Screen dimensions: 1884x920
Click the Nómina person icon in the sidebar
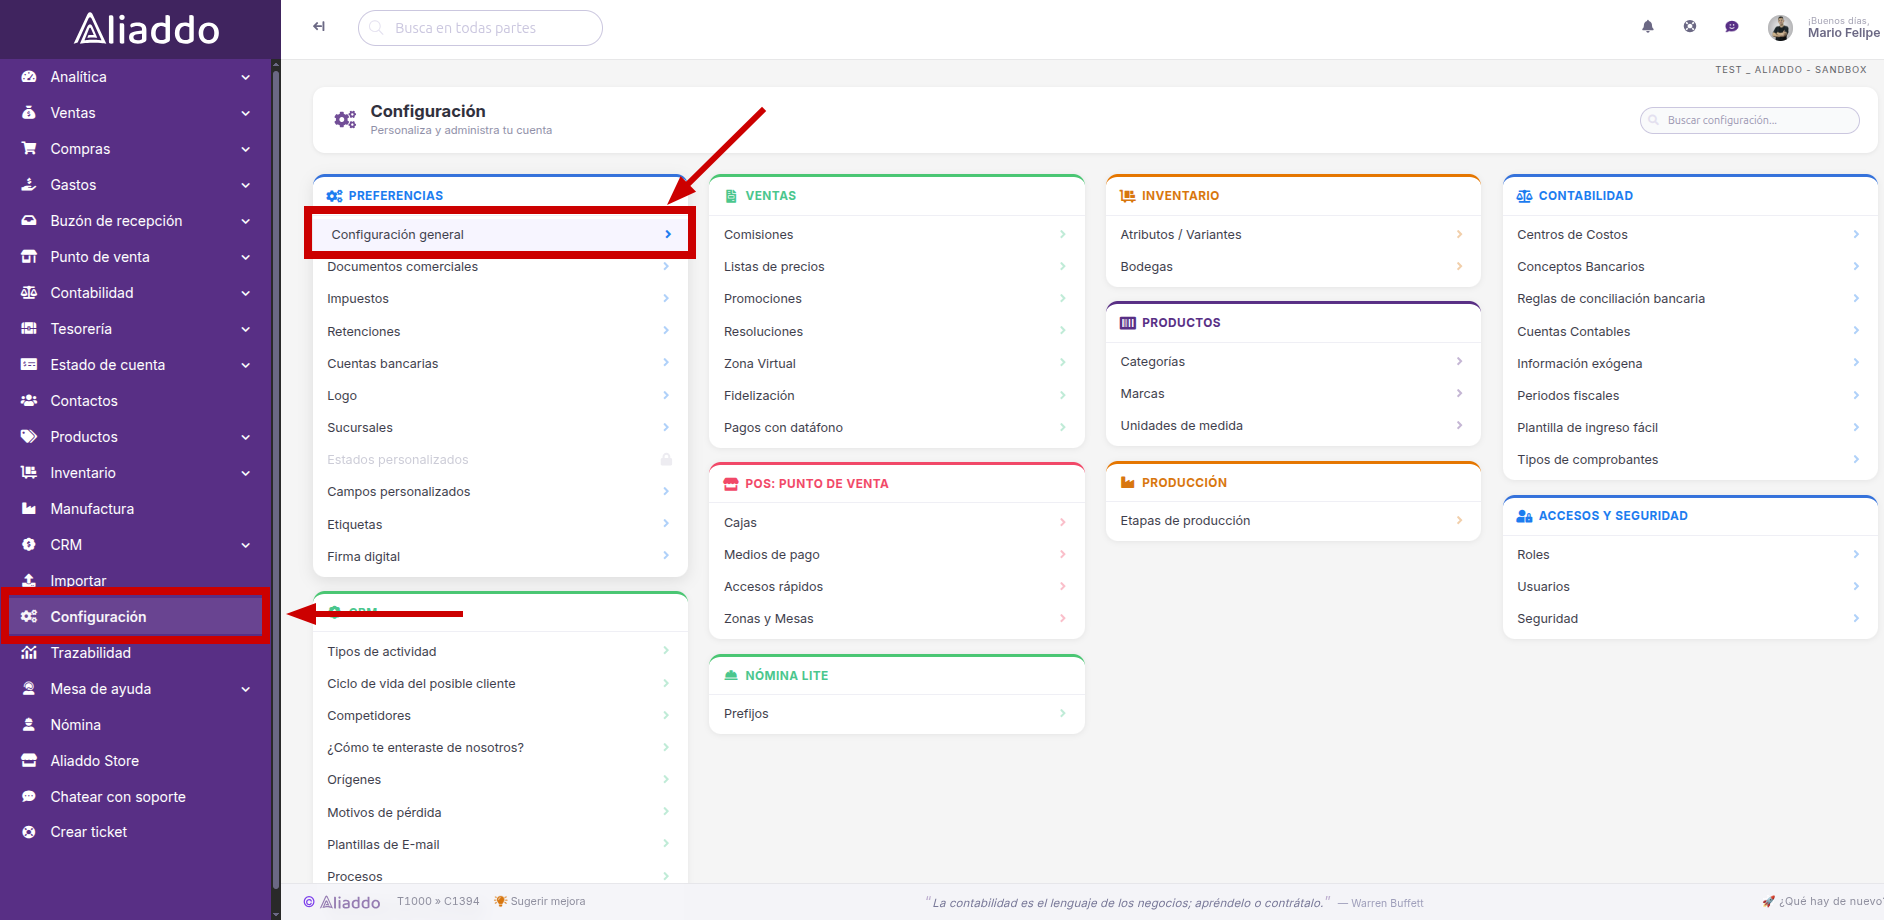pos(29,725)
